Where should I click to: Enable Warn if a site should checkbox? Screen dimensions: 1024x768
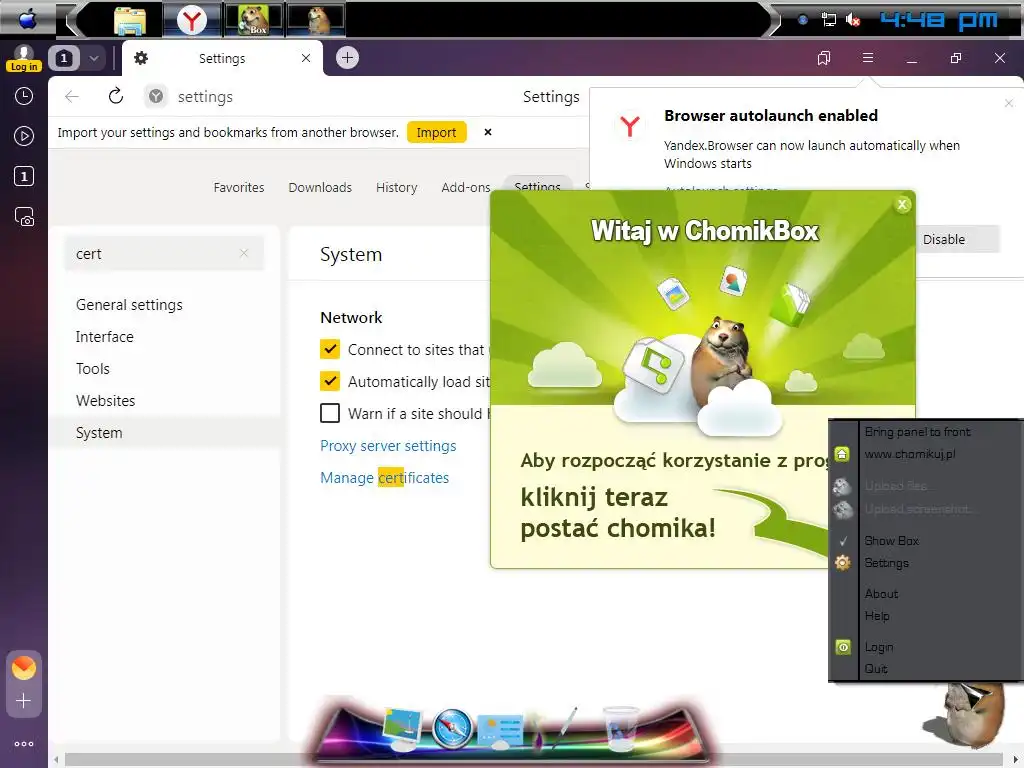point(330,413)
